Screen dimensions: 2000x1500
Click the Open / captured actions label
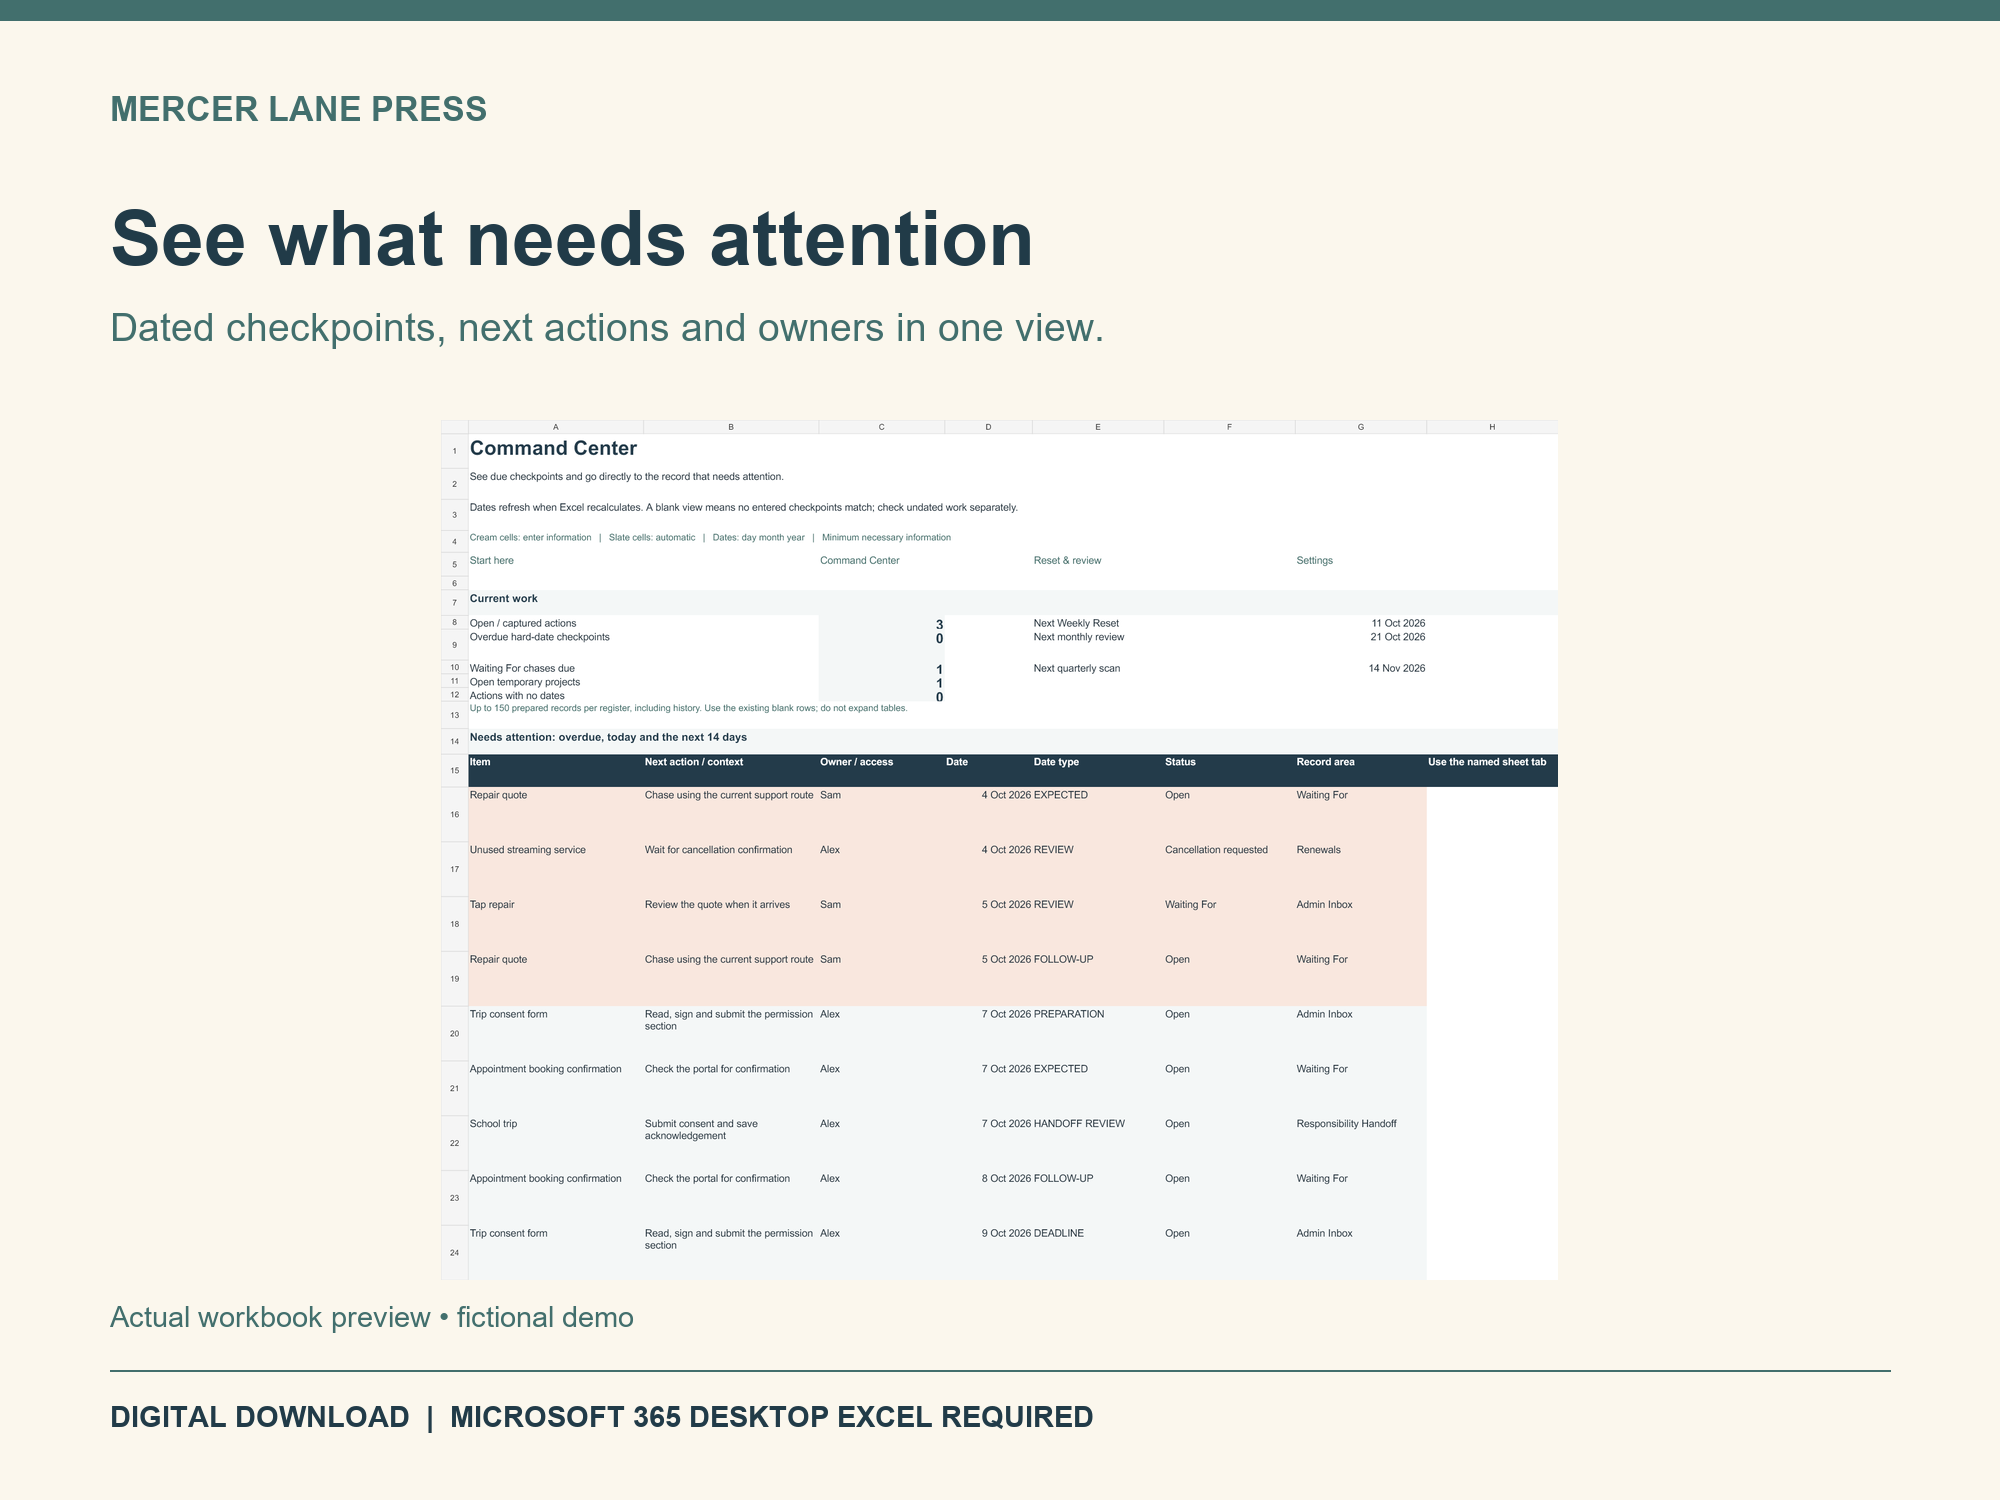coord(523,623)
